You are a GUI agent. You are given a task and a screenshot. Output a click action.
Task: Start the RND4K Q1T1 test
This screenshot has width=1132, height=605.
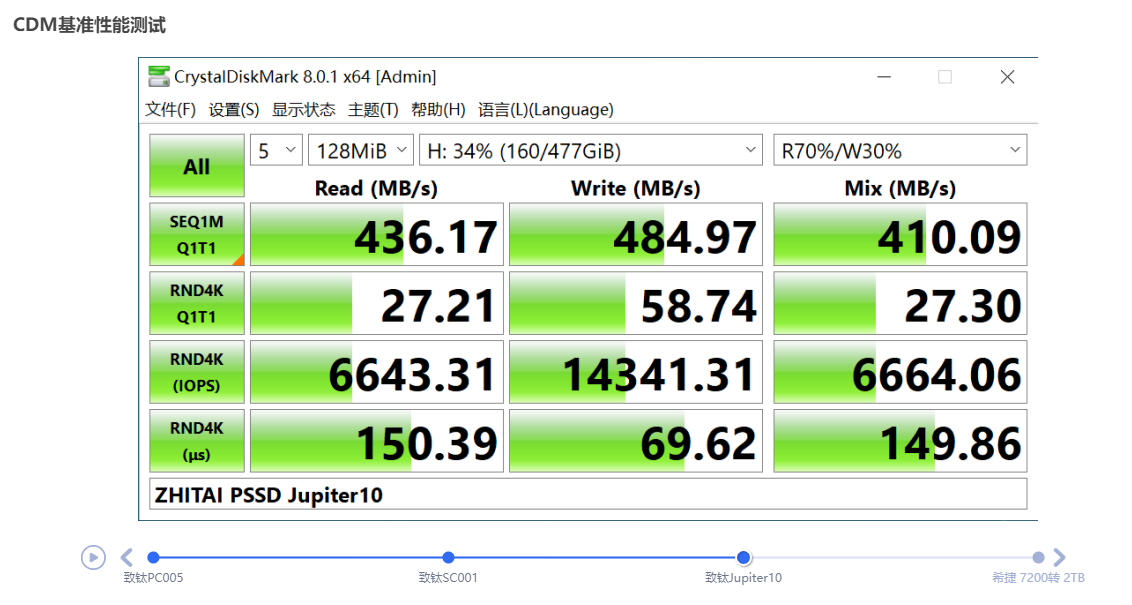click(196, 303)
